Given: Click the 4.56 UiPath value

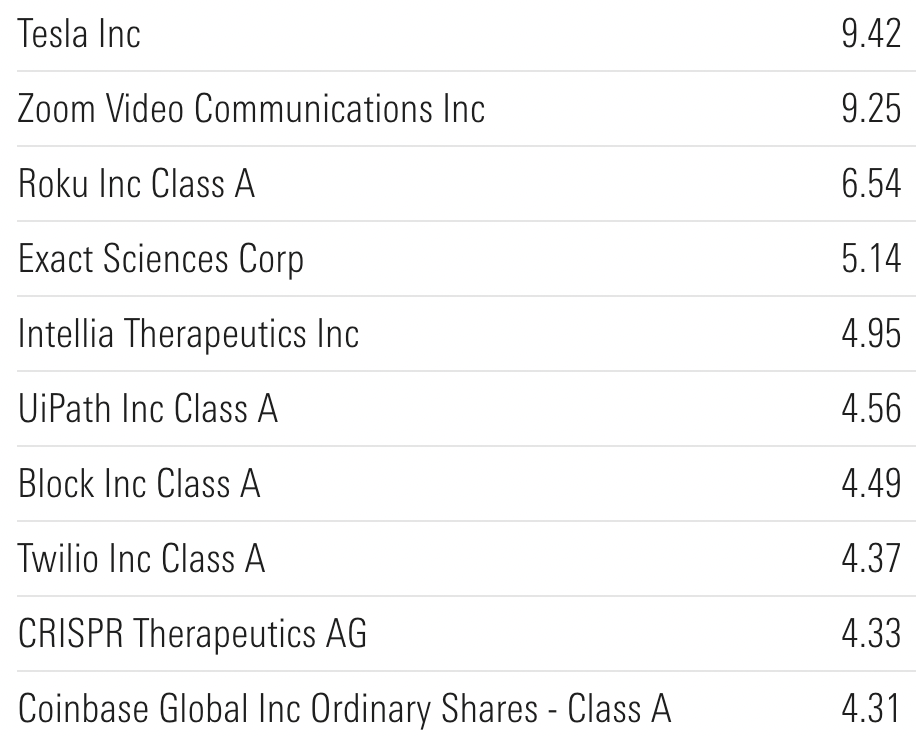Looking at the screenshot, I should pyautogui.click(x=871, y=408).
